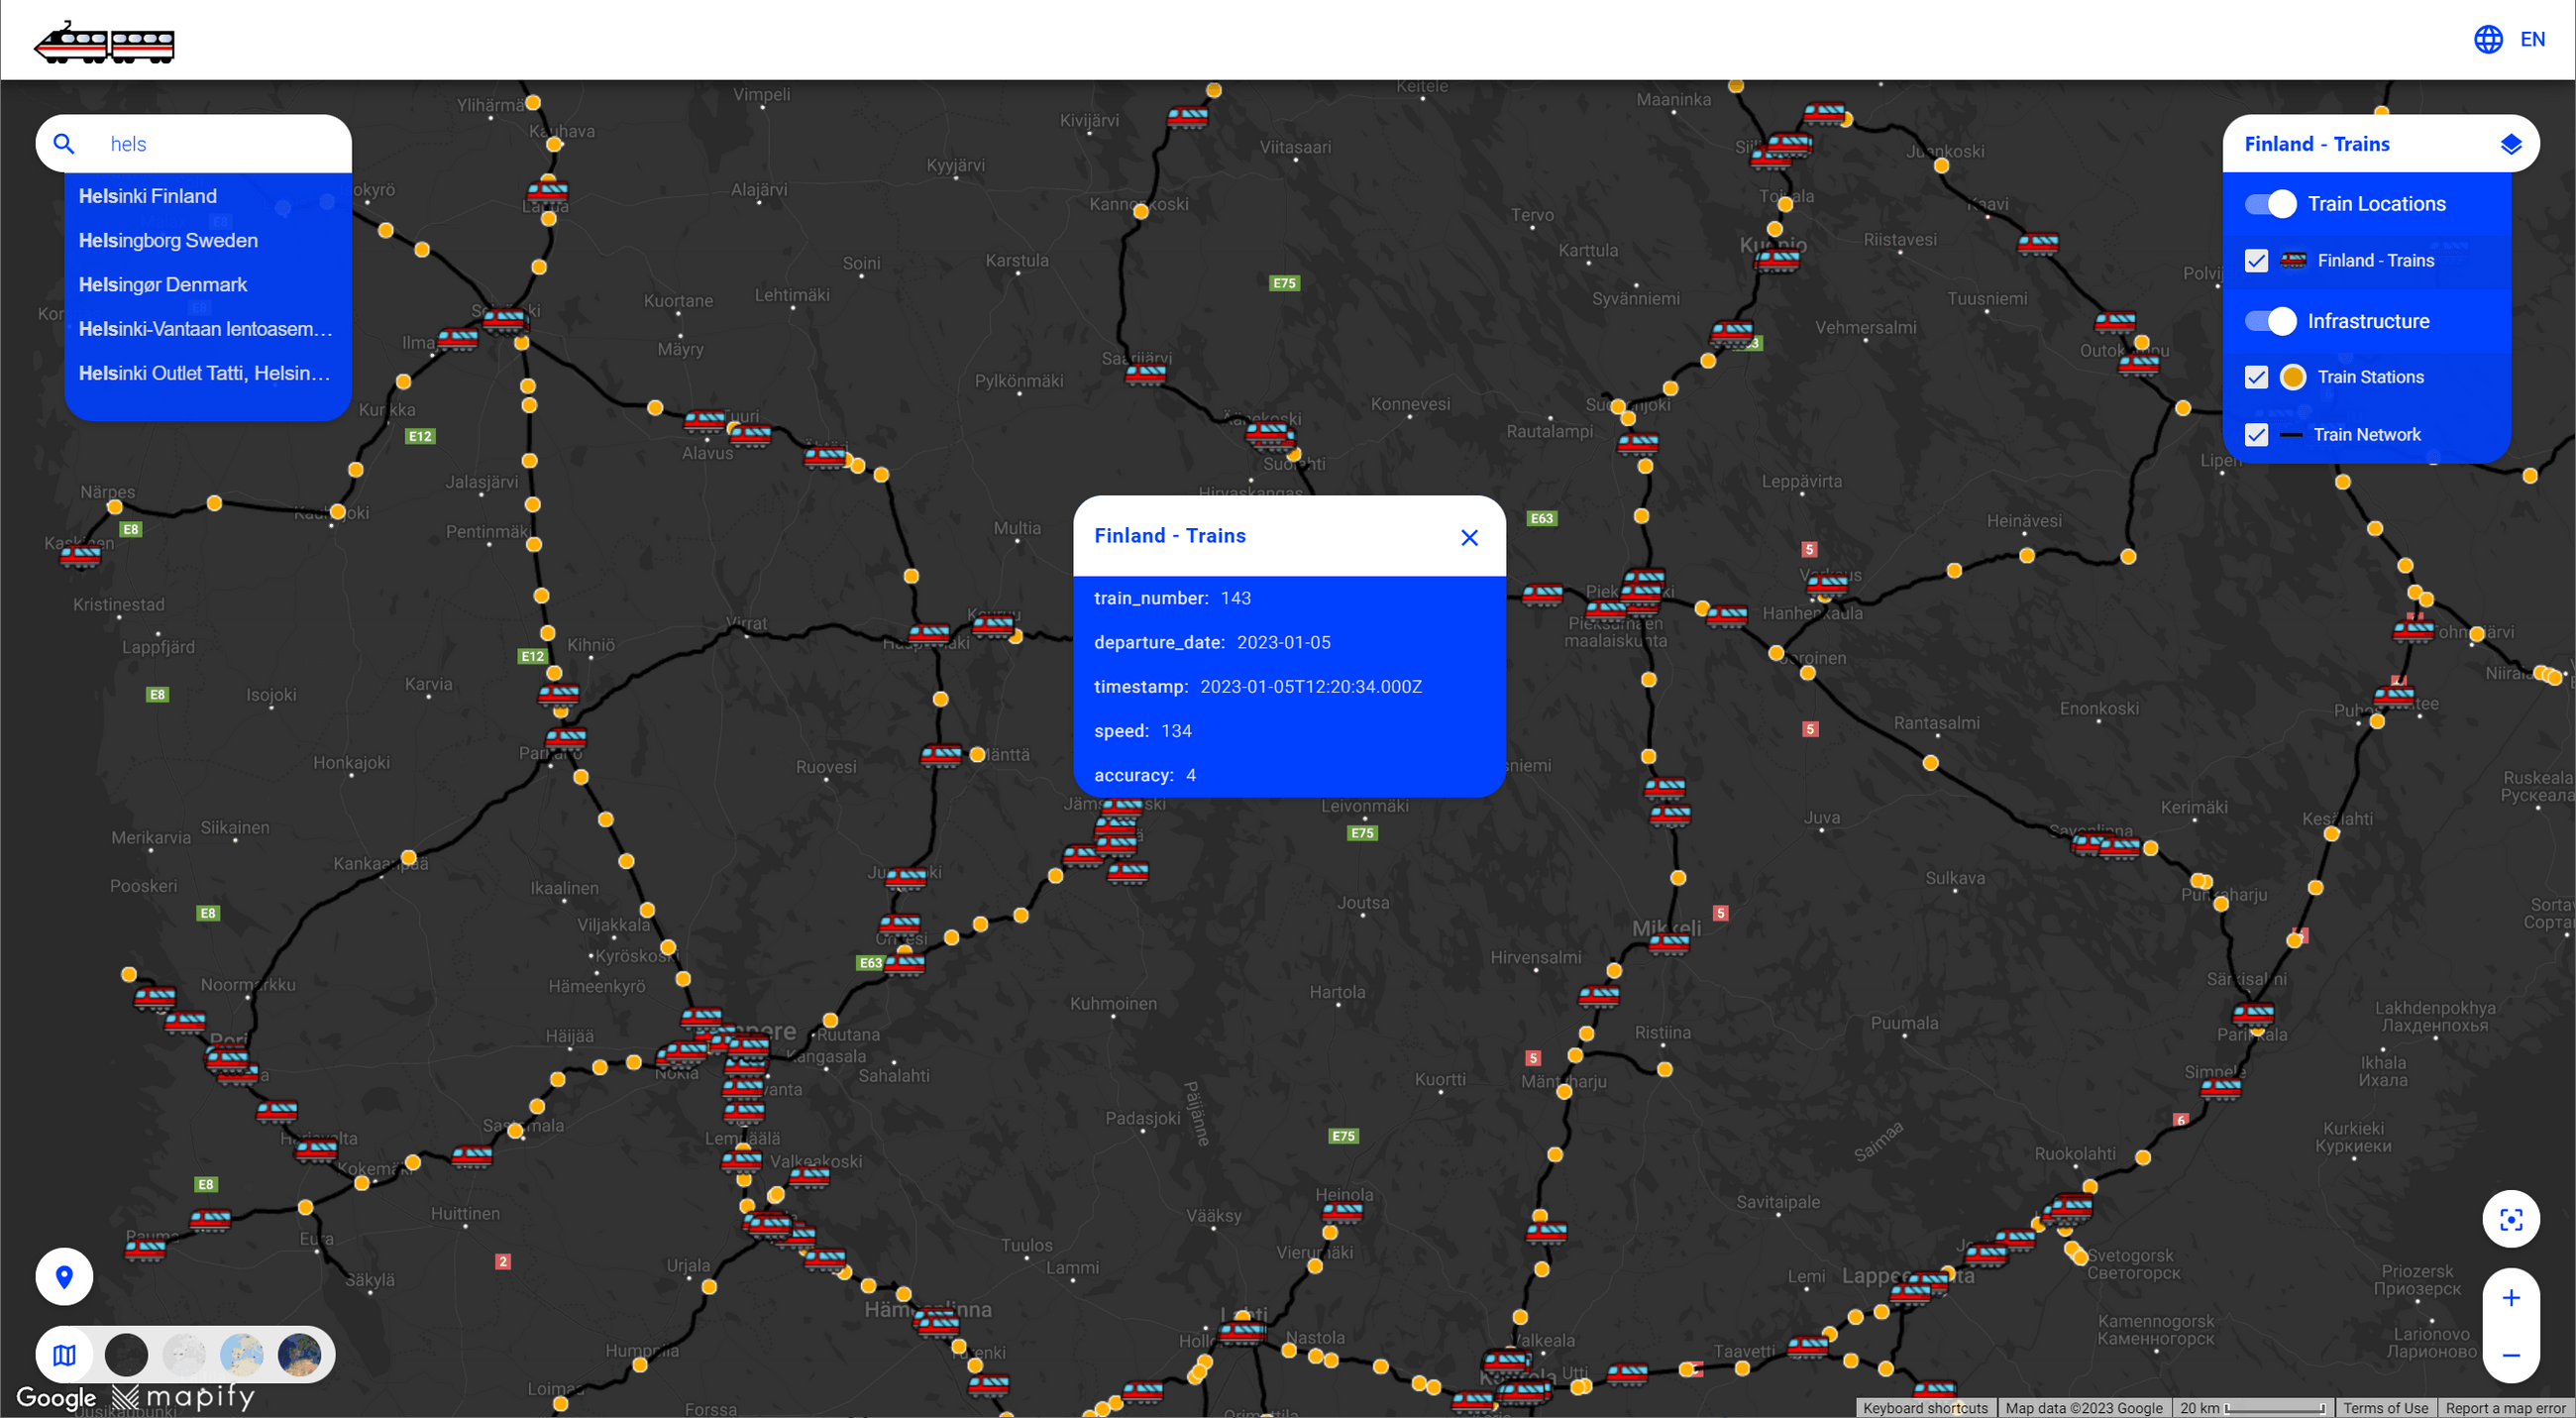2576x1418 pixels.
Task: Uncheck the Train Stations checkbox
Action: pyautogui.click(x=2257, y=377)
